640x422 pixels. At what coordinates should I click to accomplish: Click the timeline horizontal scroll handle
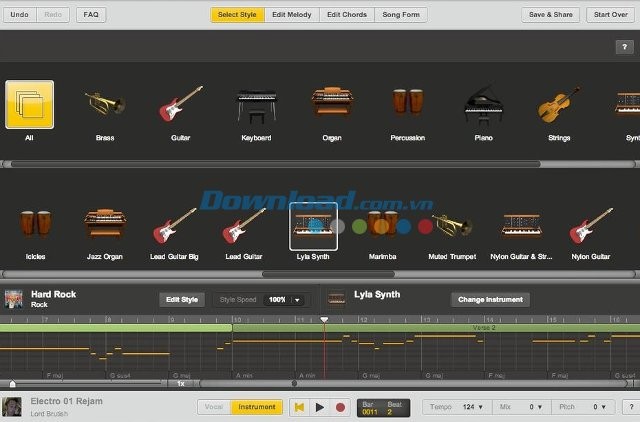pyautogui.click(x=294, y=383)
